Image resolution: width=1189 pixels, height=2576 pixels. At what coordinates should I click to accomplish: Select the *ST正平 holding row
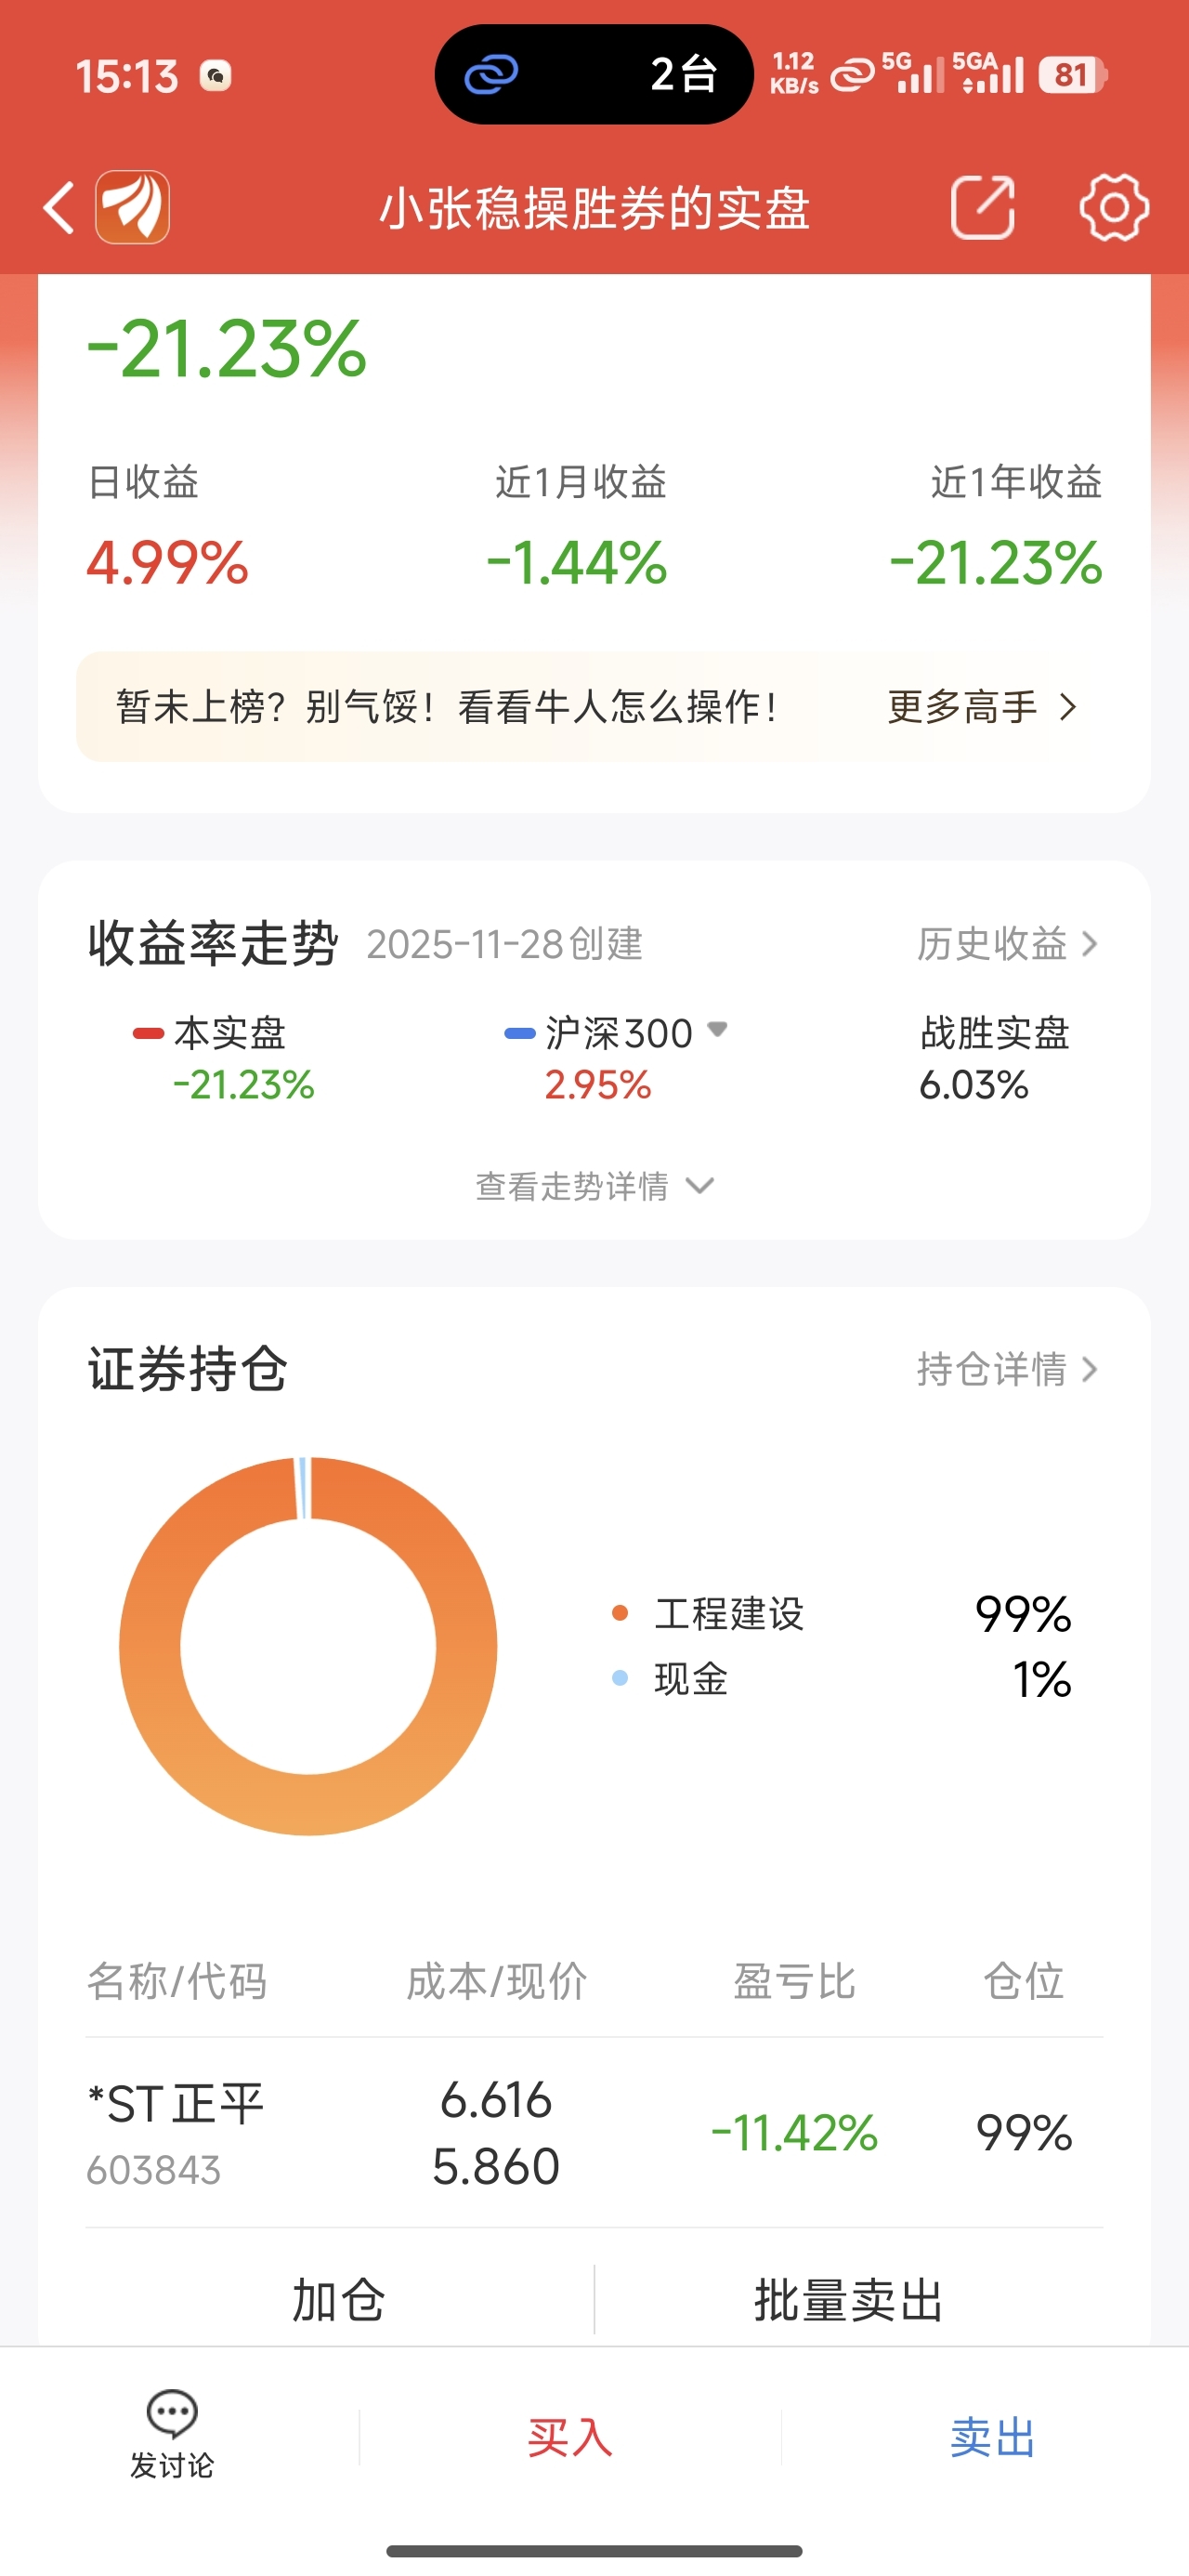pyautogui.click(x=594, y=2133)
